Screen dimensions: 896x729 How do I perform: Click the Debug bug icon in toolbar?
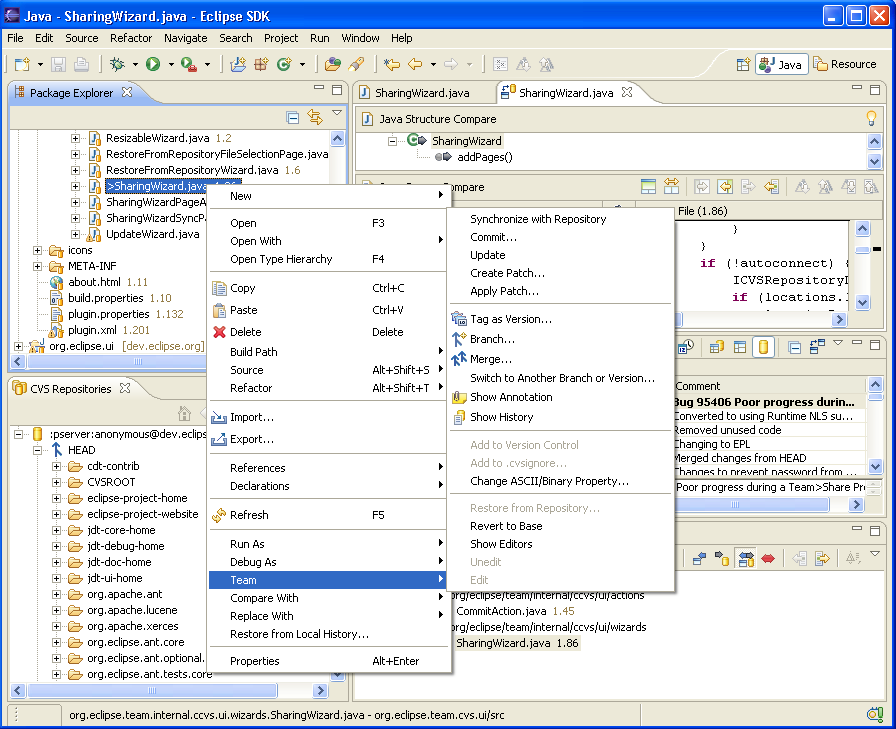[117, 64]
